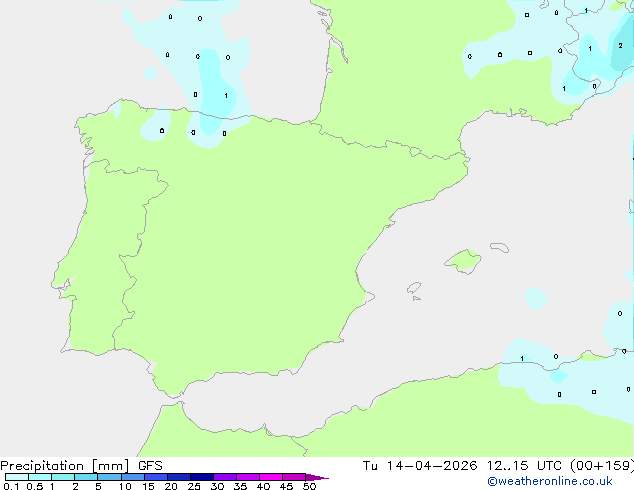This screenshot has height=490, width=634.
Task: Click the legend label "25"
Action: (x=194, y=486)
